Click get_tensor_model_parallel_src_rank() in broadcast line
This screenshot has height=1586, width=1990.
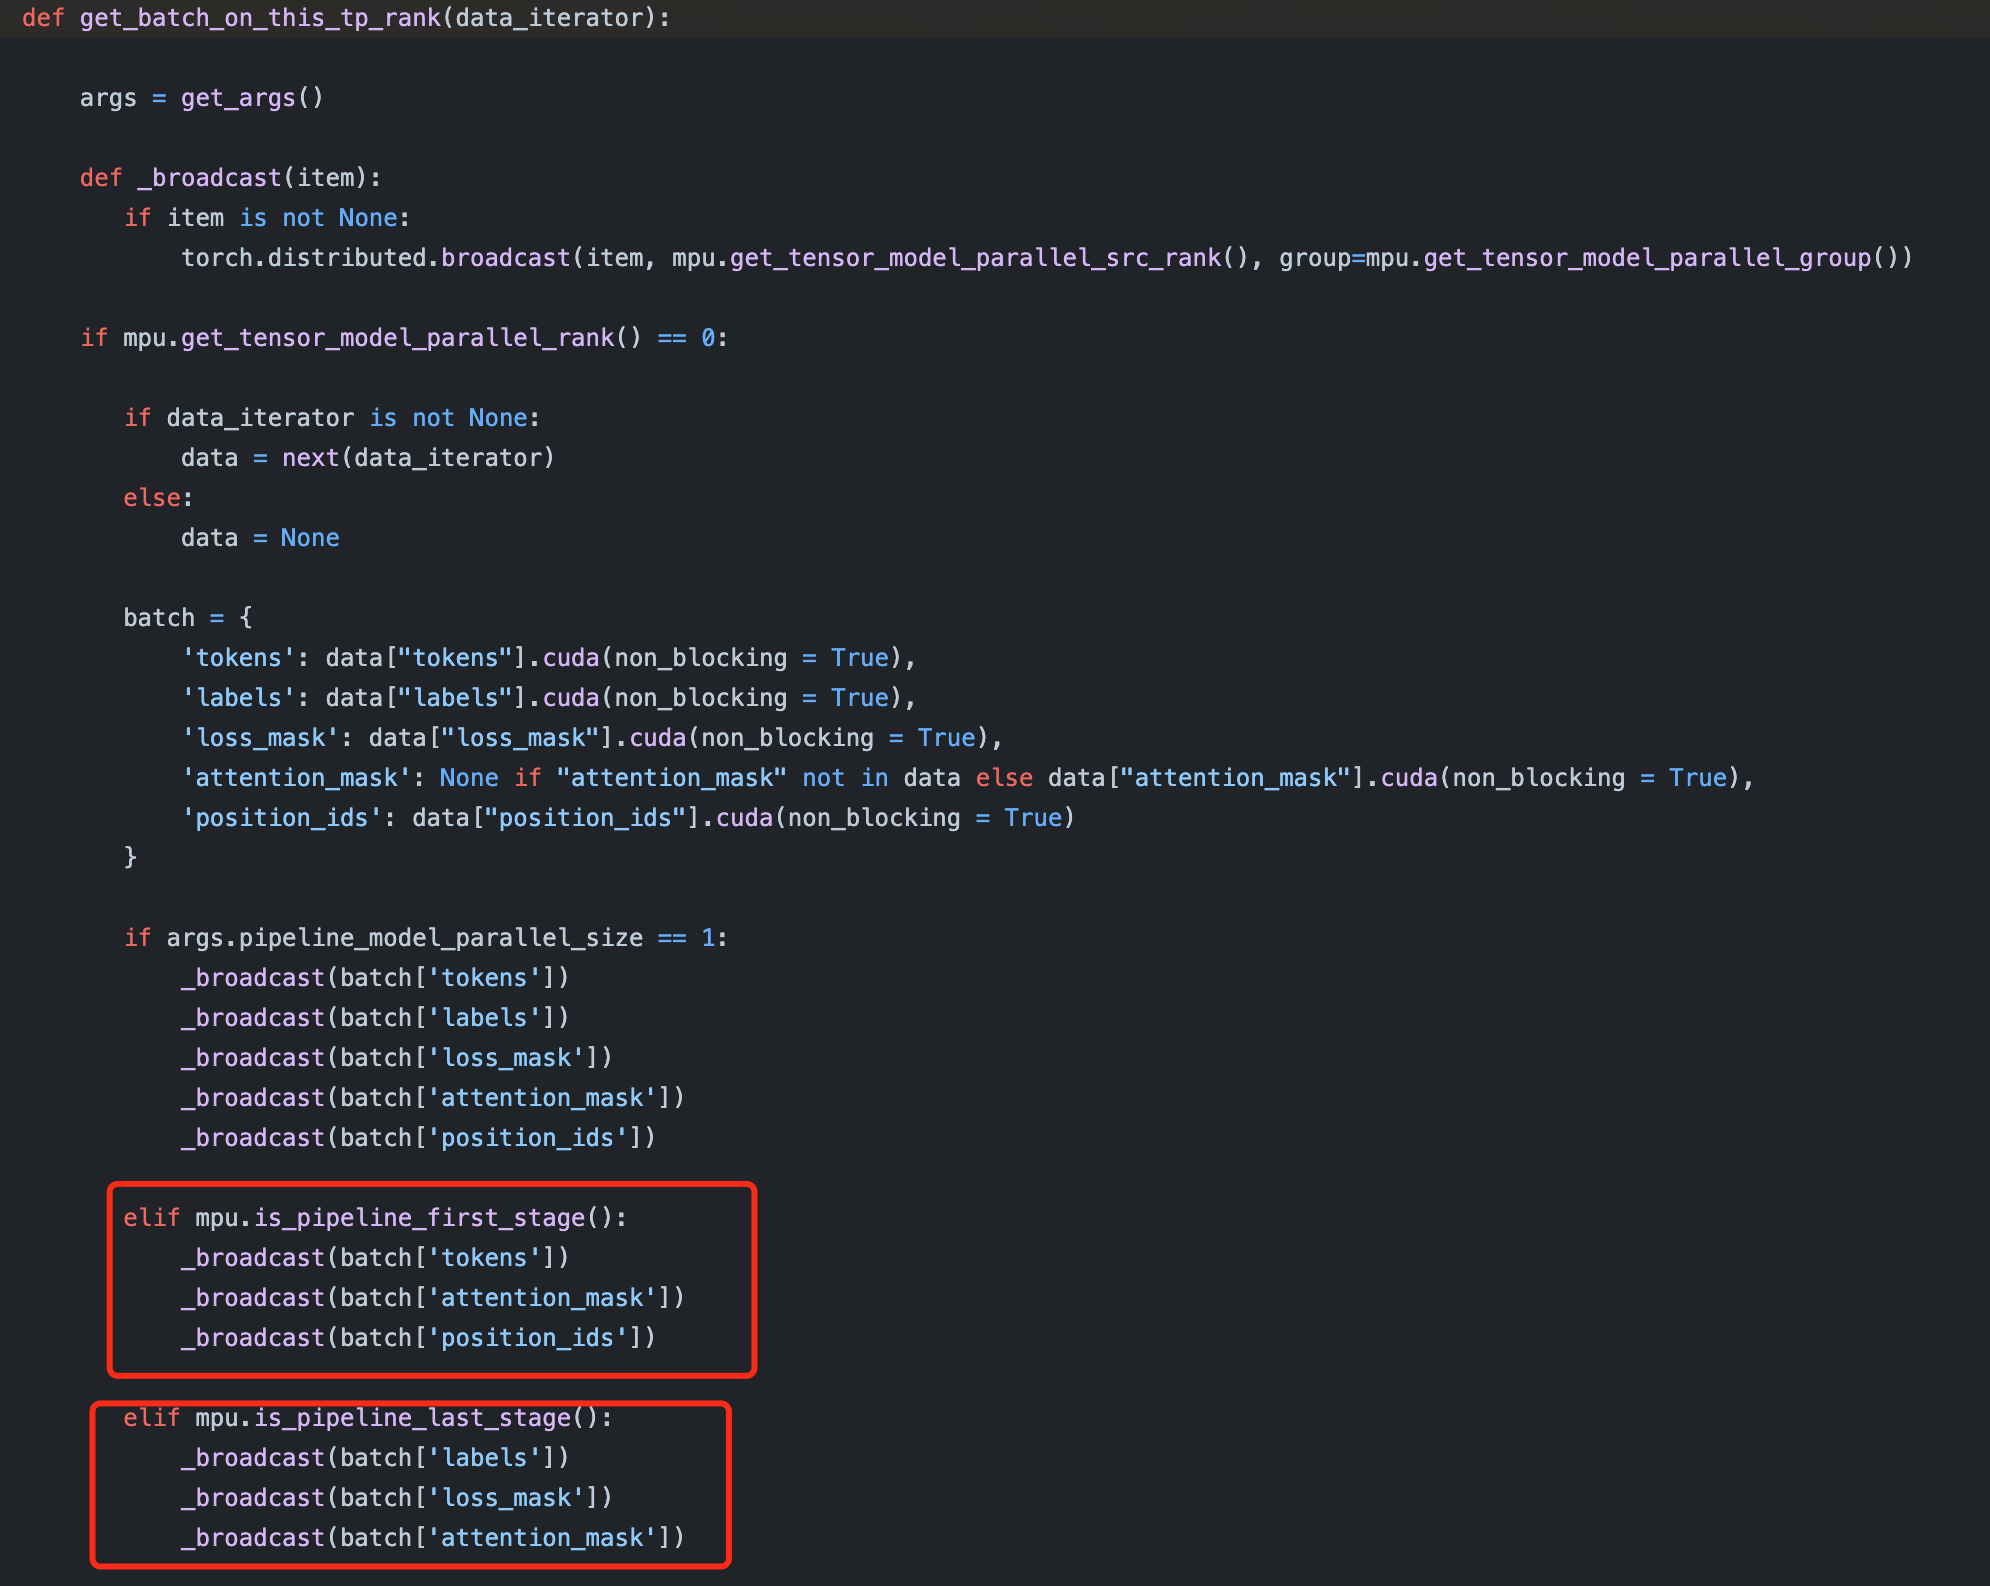989,258
